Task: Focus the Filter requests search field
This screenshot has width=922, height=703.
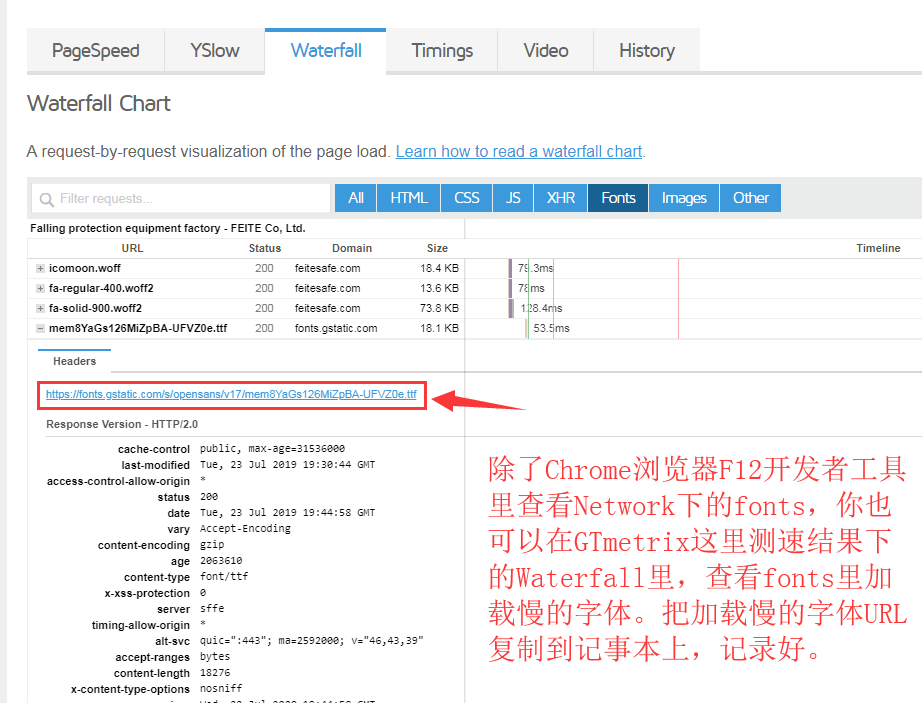Action: (181, 199)
